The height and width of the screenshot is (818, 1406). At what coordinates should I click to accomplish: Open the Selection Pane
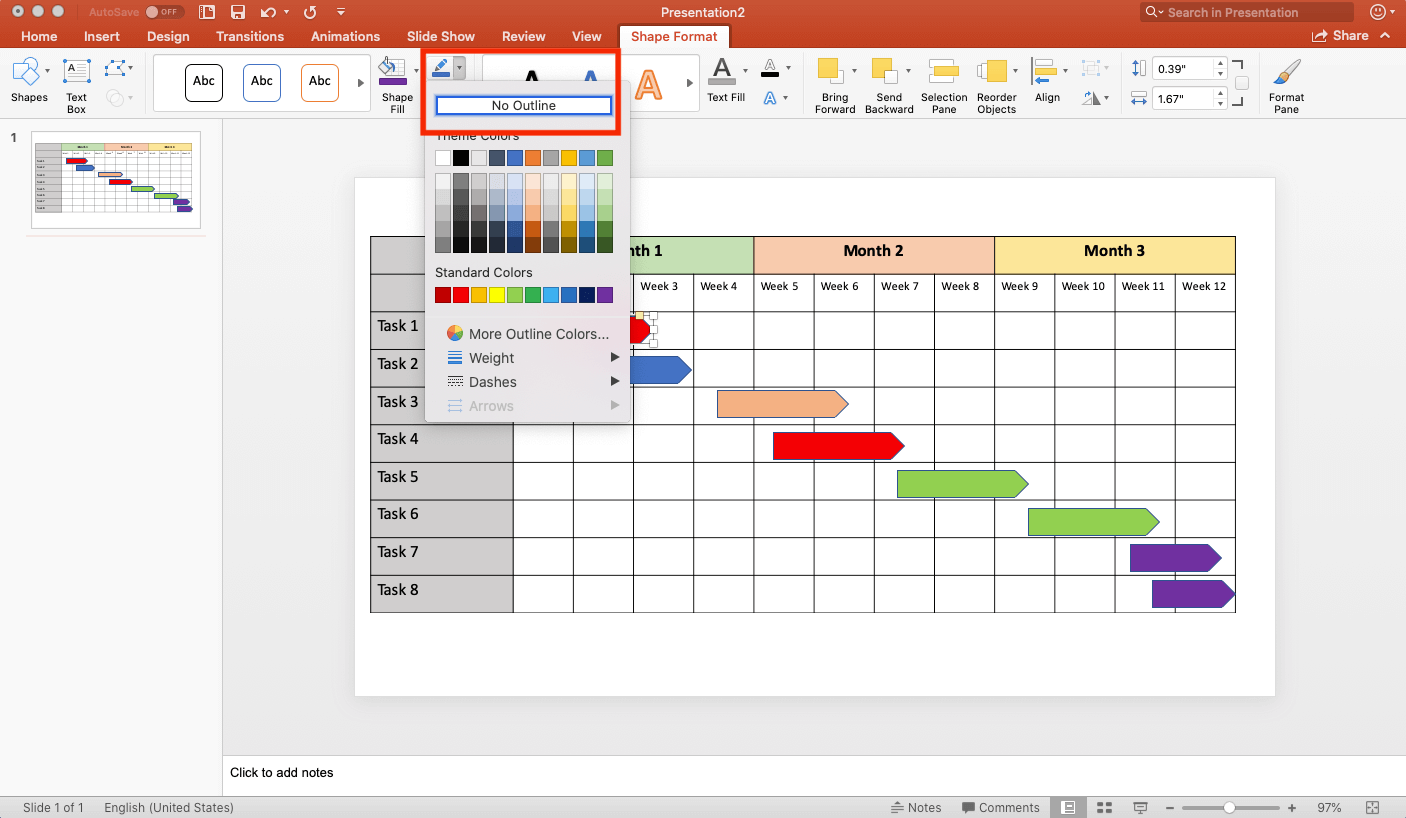pos(944,84)
